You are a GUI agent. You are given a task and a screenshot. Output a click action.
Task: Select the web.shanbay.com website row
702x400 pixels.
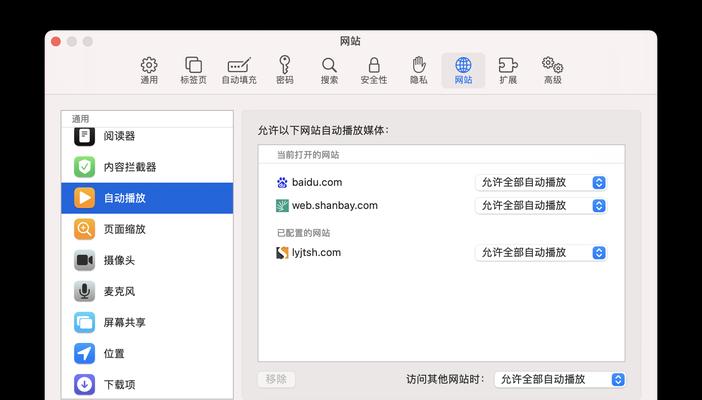point(441,206)
